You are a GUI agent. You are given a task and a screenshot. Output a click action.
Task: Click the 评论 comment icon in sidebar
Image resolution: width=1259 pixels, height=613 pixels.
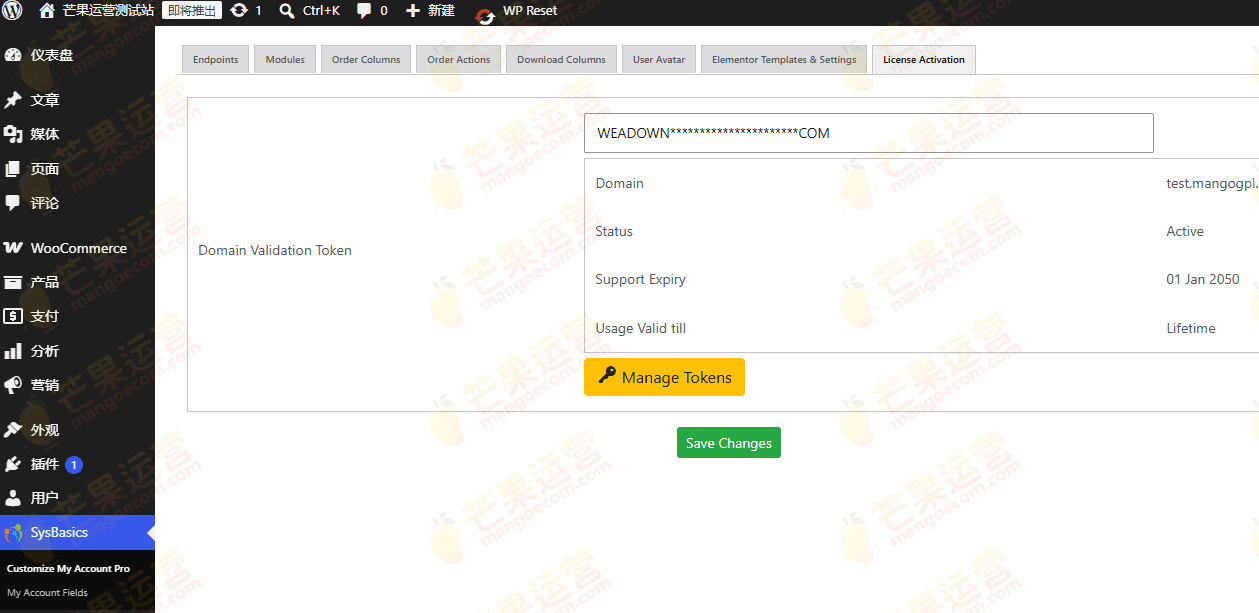[13, 203]
